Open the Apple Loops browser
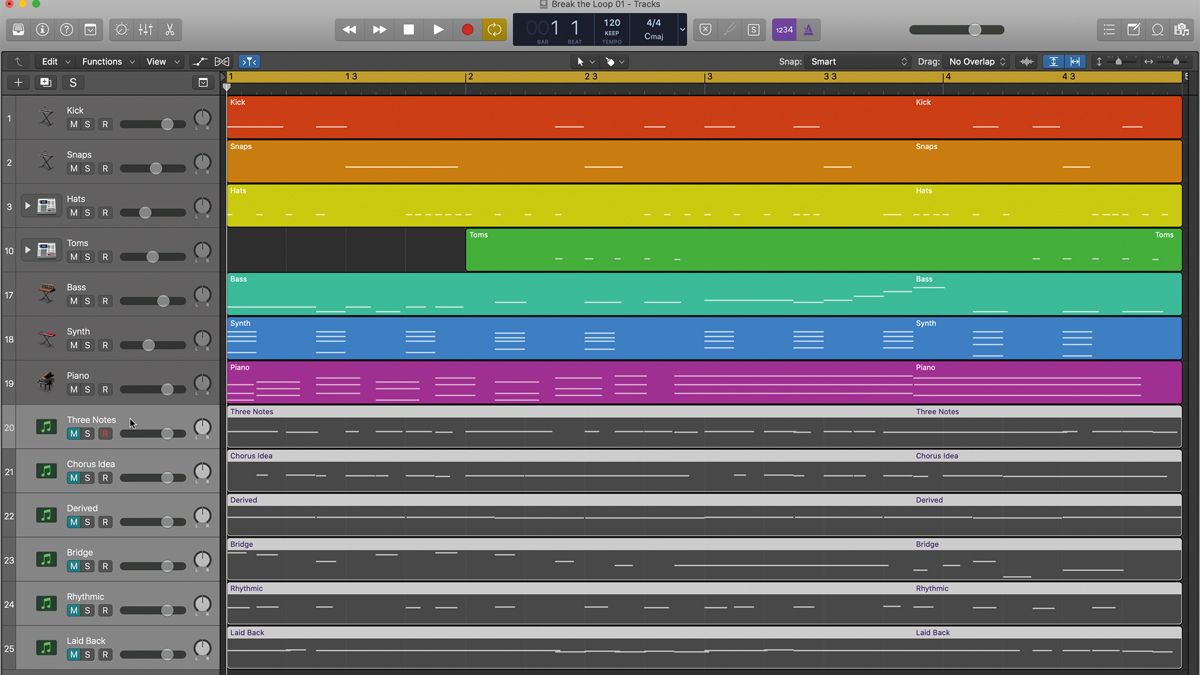The height and width of the screenshot is (675, 1200). [1158, 29]
